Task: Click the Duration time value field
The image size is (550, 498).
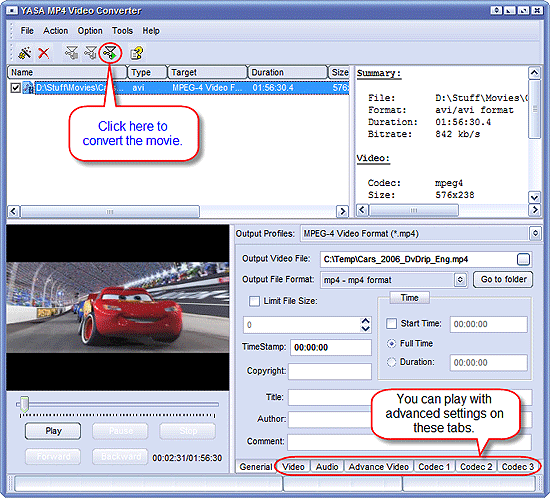Action: point(489,362)
